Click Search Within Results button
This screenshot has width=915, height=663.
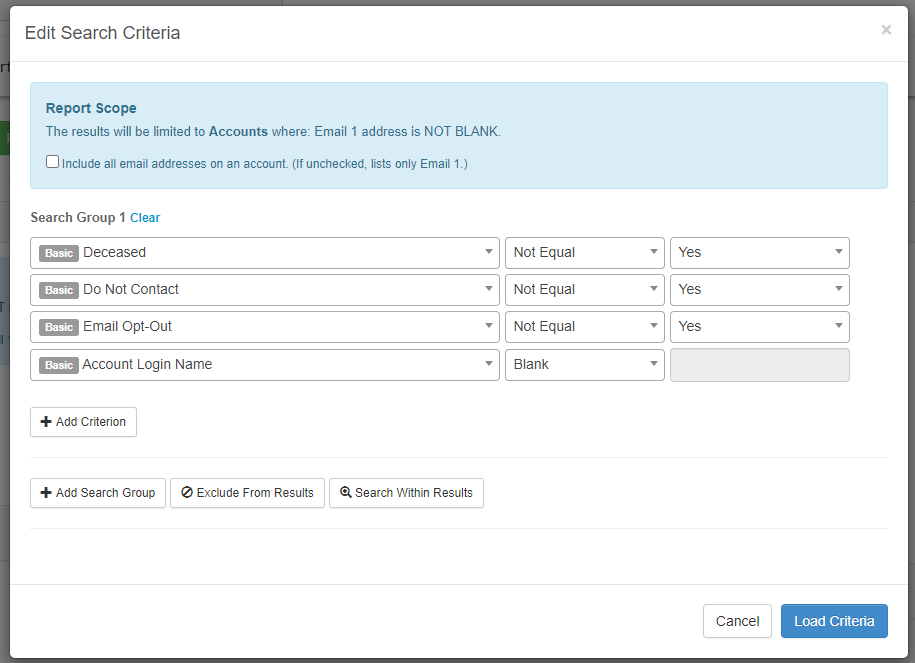click(406, 493)
